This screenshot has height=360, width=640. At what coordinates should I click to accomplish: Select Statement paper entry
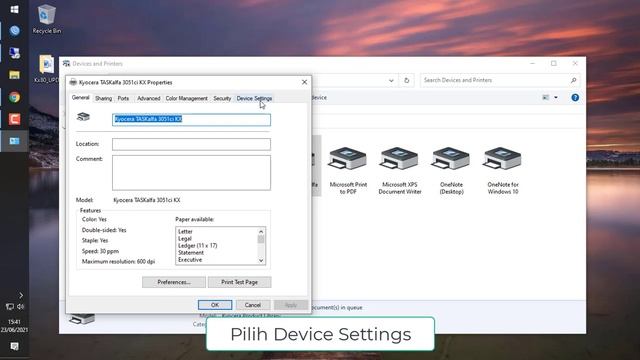click(191, 253)
